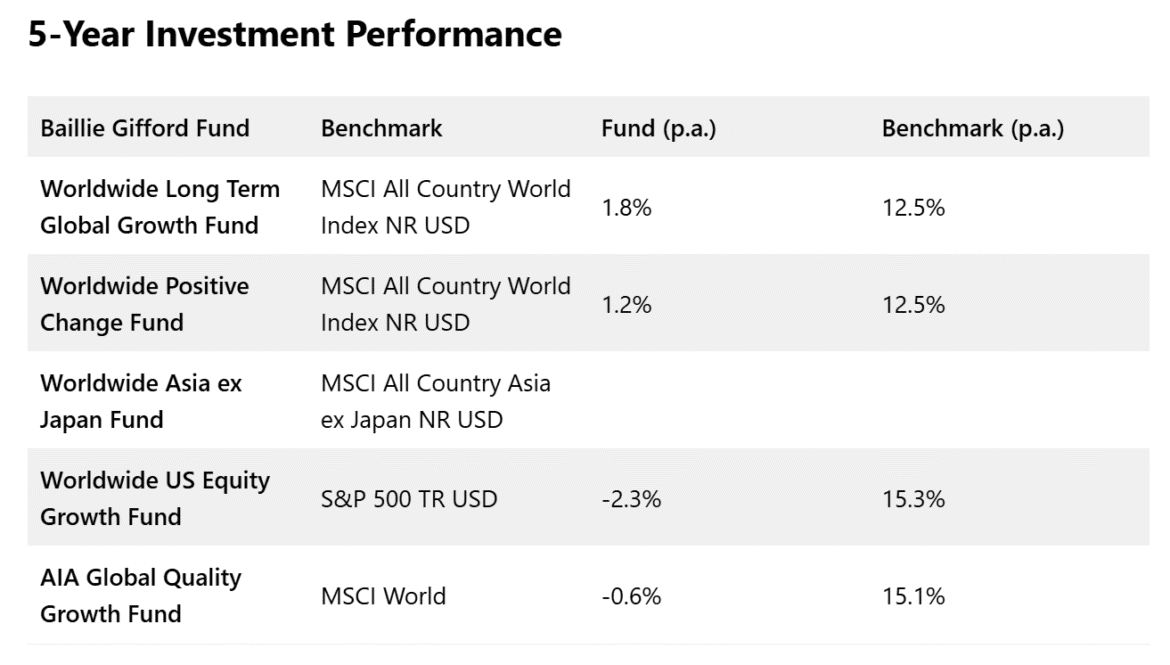Select Worldwide Asia ex Japan Fund cell
1170x665 pixels.
click(x=141, y=401)
